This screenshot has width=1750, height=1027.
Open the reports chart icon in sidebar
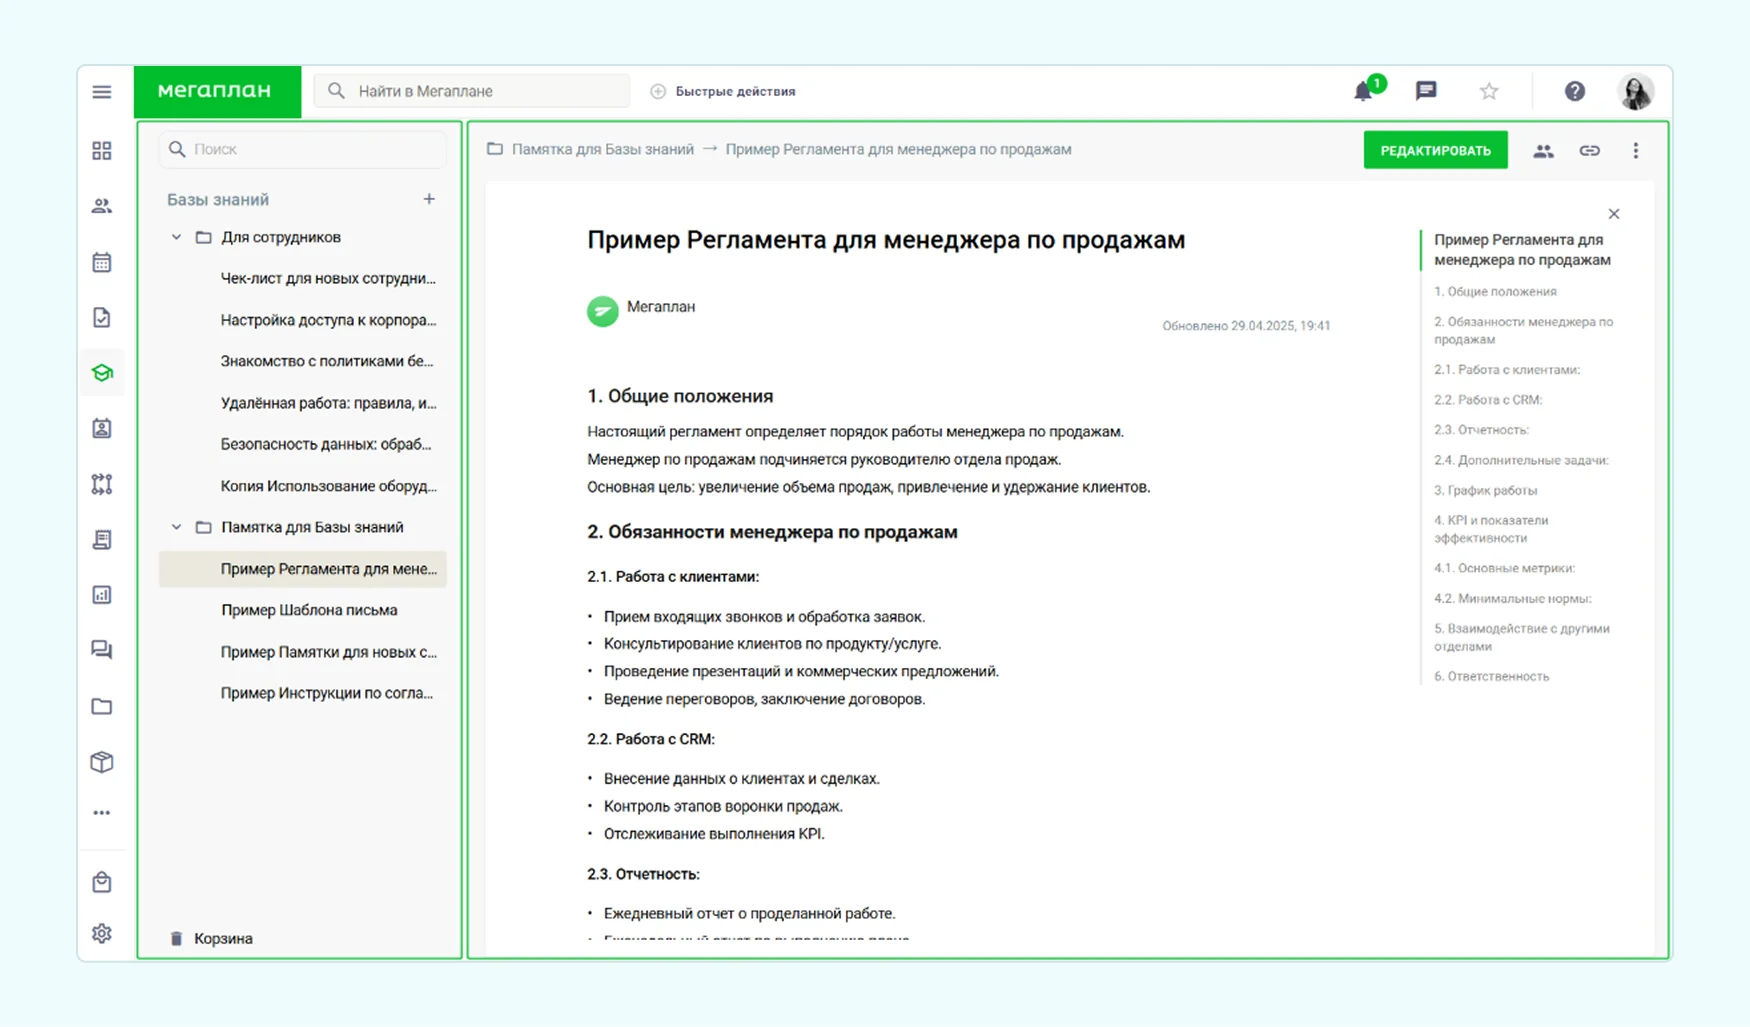point(102,595)
